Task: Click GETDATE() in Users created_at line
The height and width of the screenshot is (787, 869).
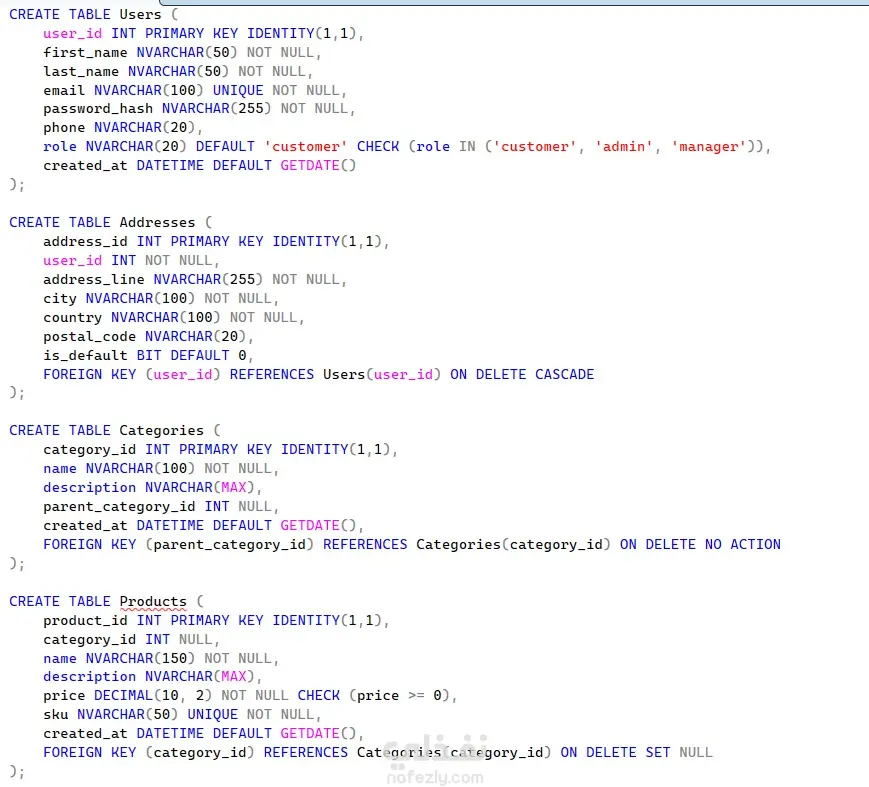Action: point(318,166)
